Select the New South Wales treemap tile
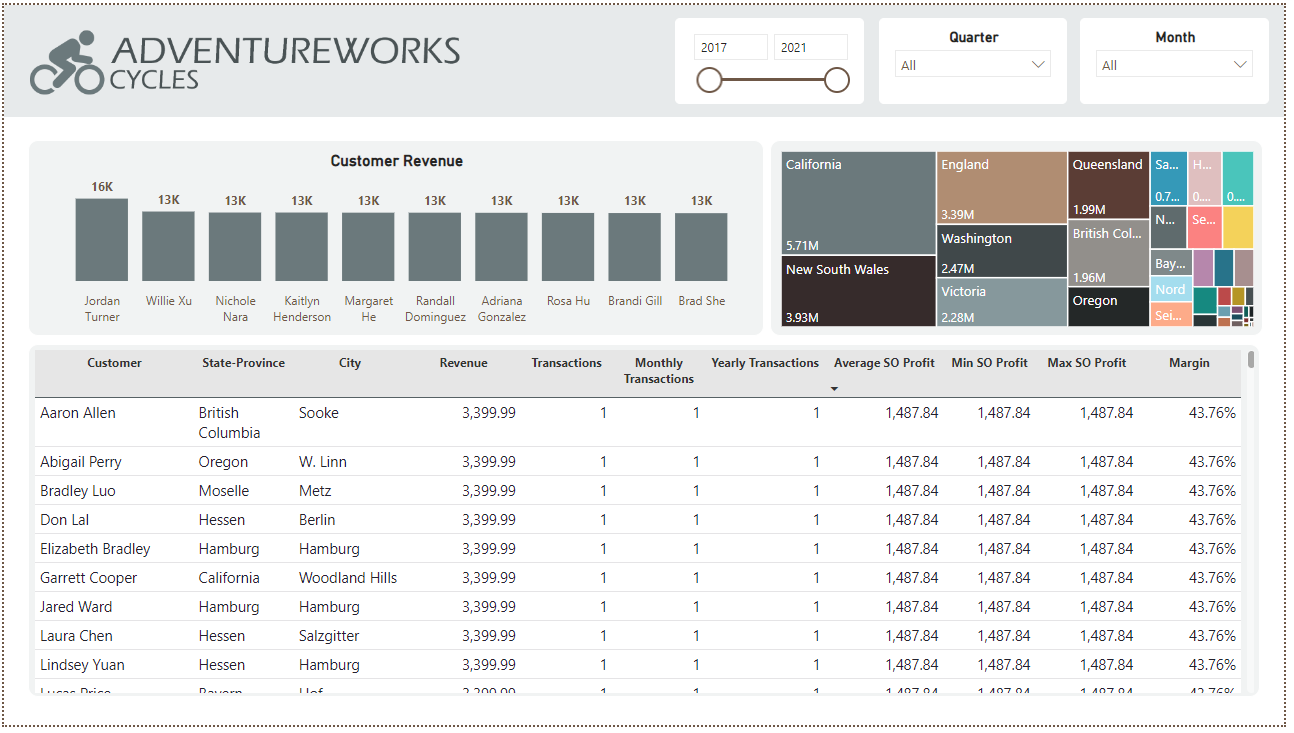The height and width of the screenshot is (733, 1294). [x=858, y=292]
